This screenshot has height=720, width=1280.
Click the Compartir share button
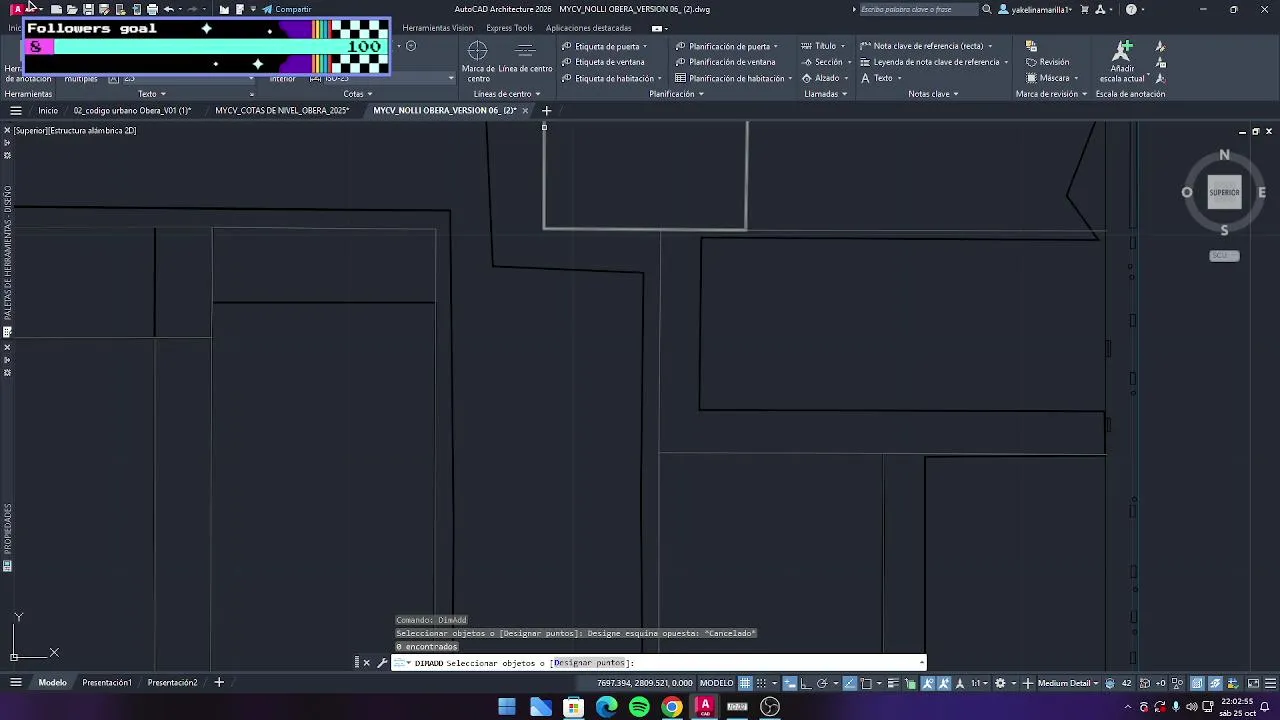287,9
